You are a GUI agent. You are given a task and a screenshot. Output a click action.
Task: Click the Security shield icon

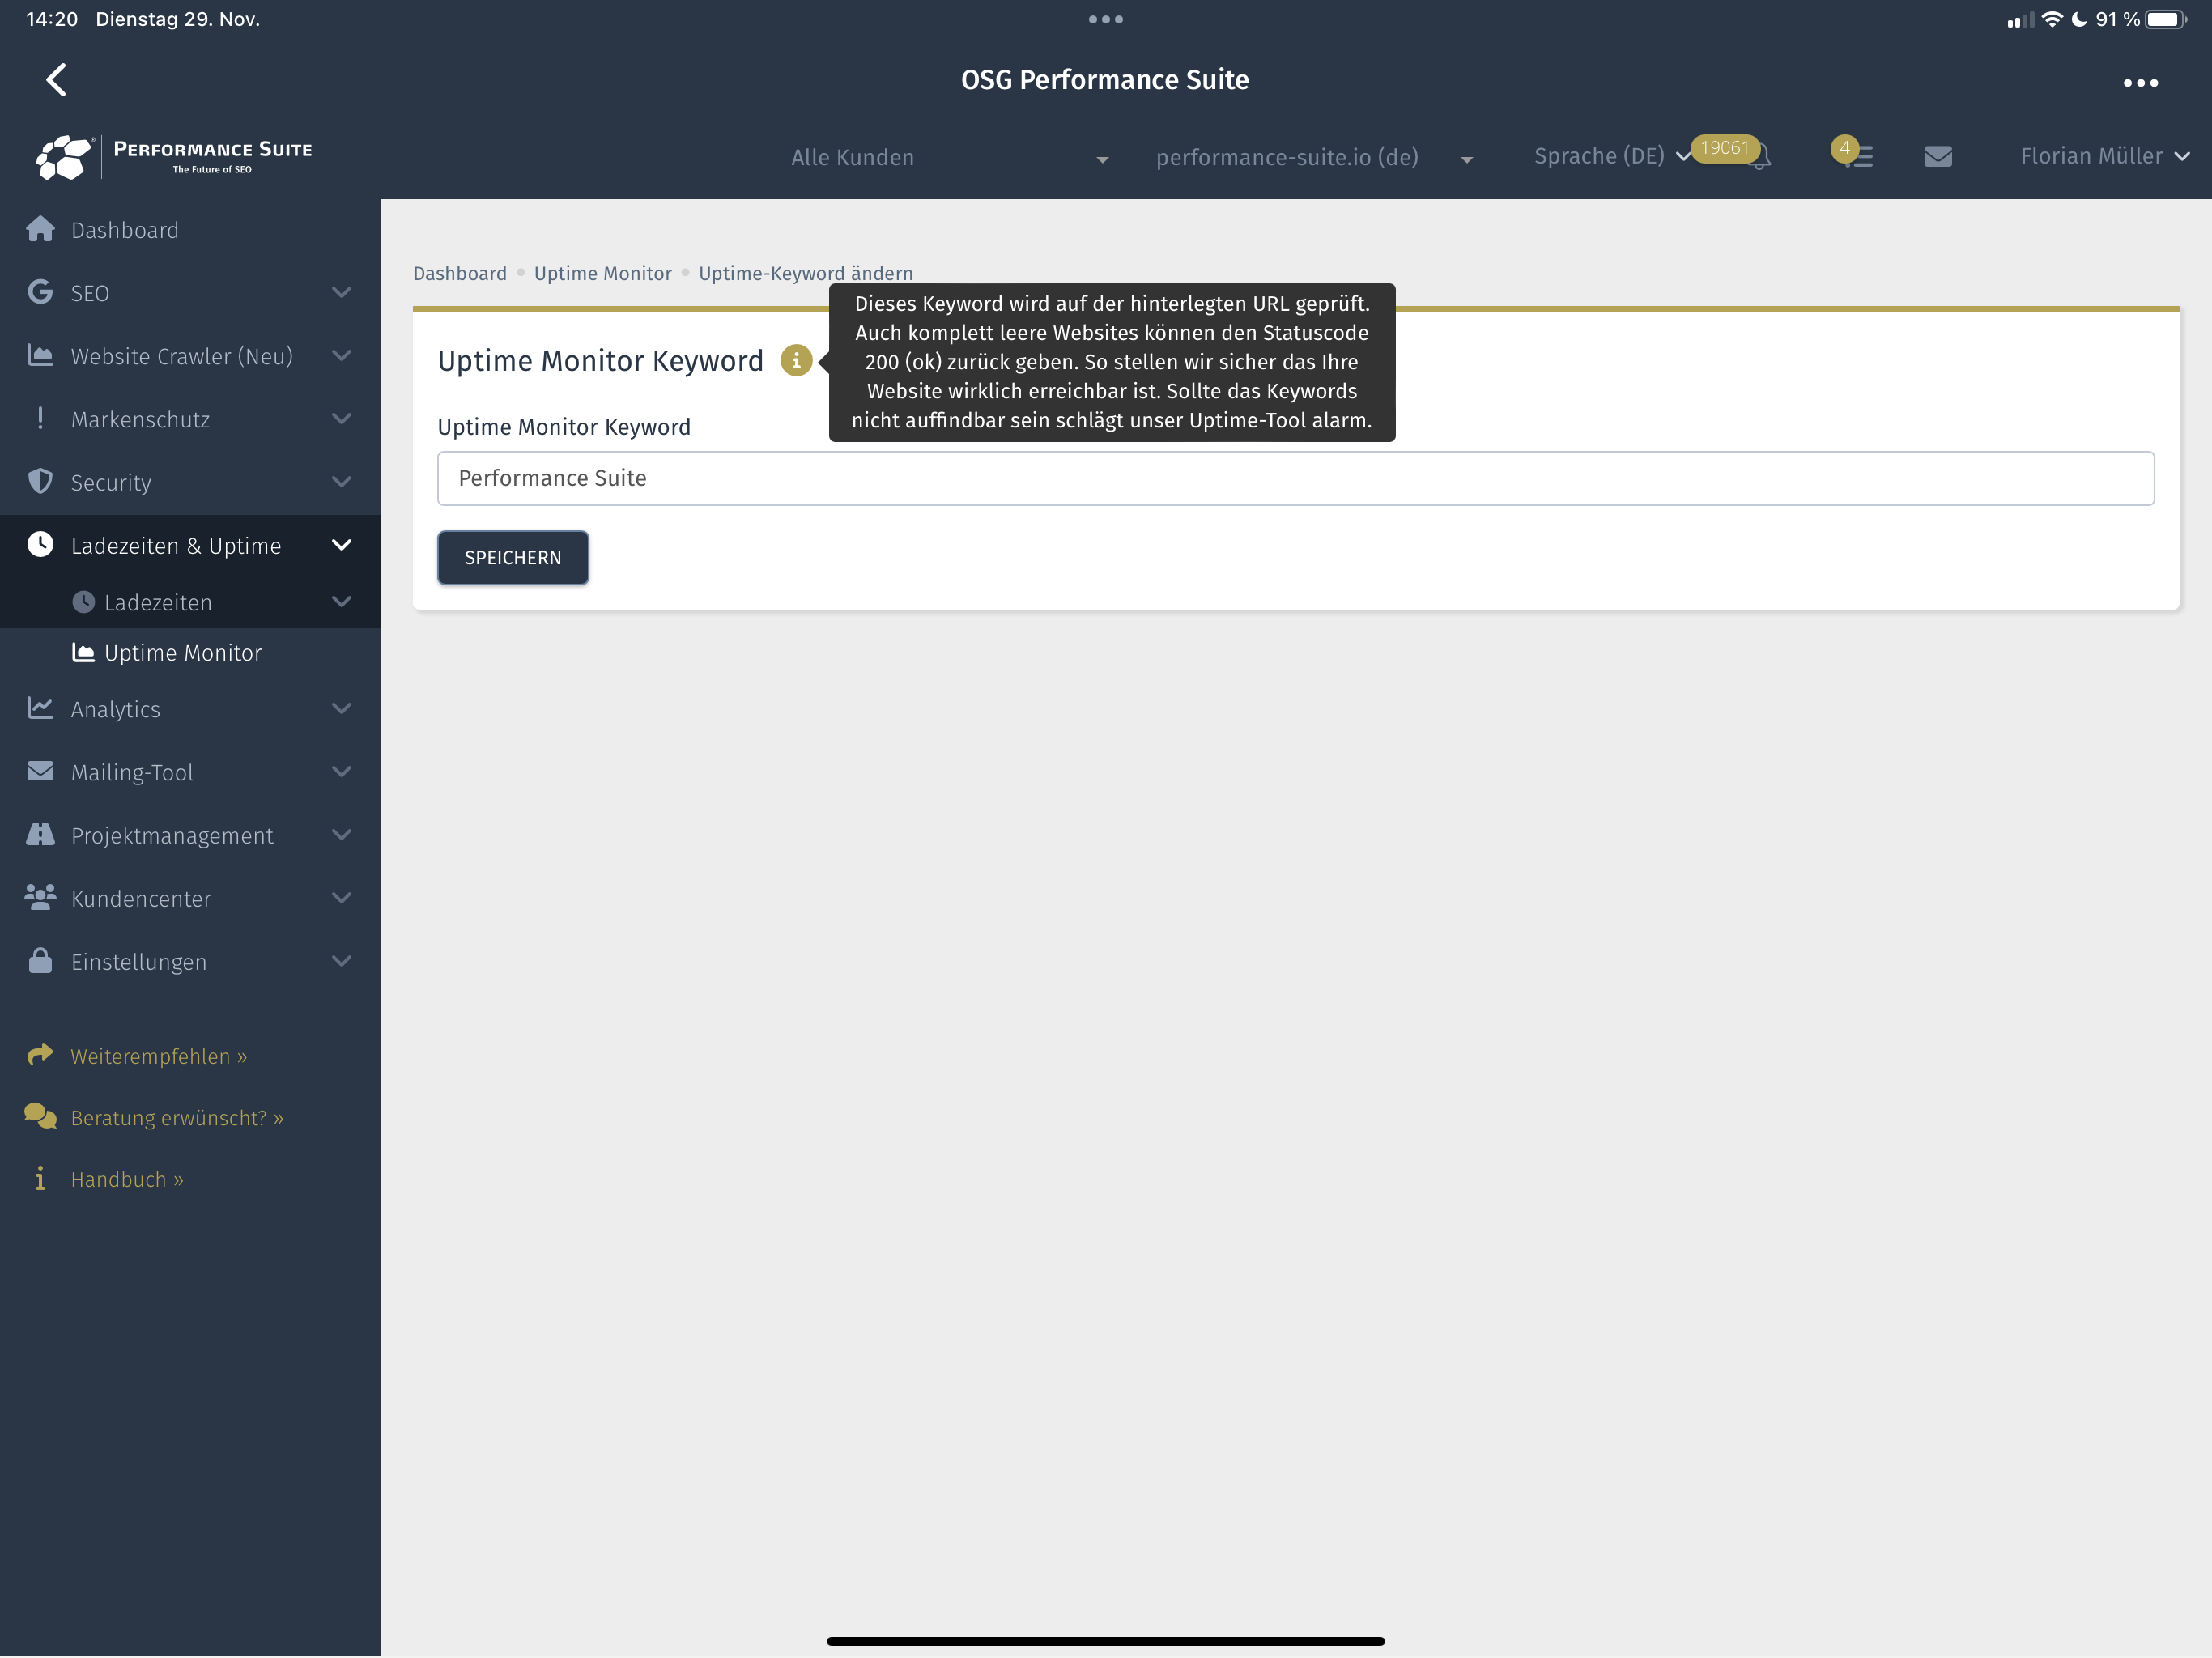point(40,482)
